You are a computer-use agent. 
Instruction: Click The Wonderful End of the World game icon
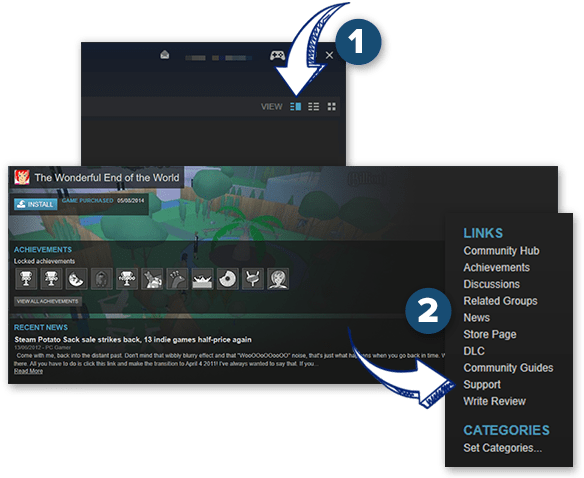tap(22, 177)
